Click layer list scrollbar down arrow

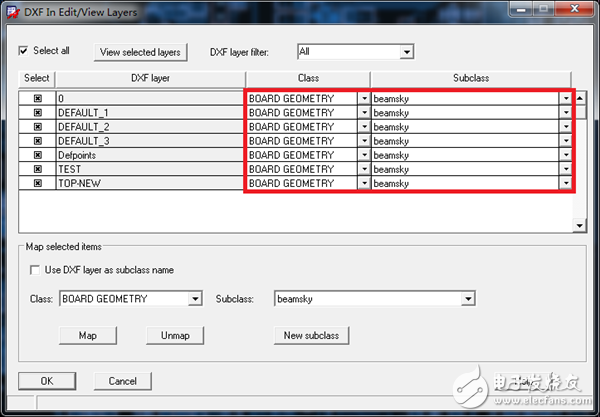pos(580,226)
